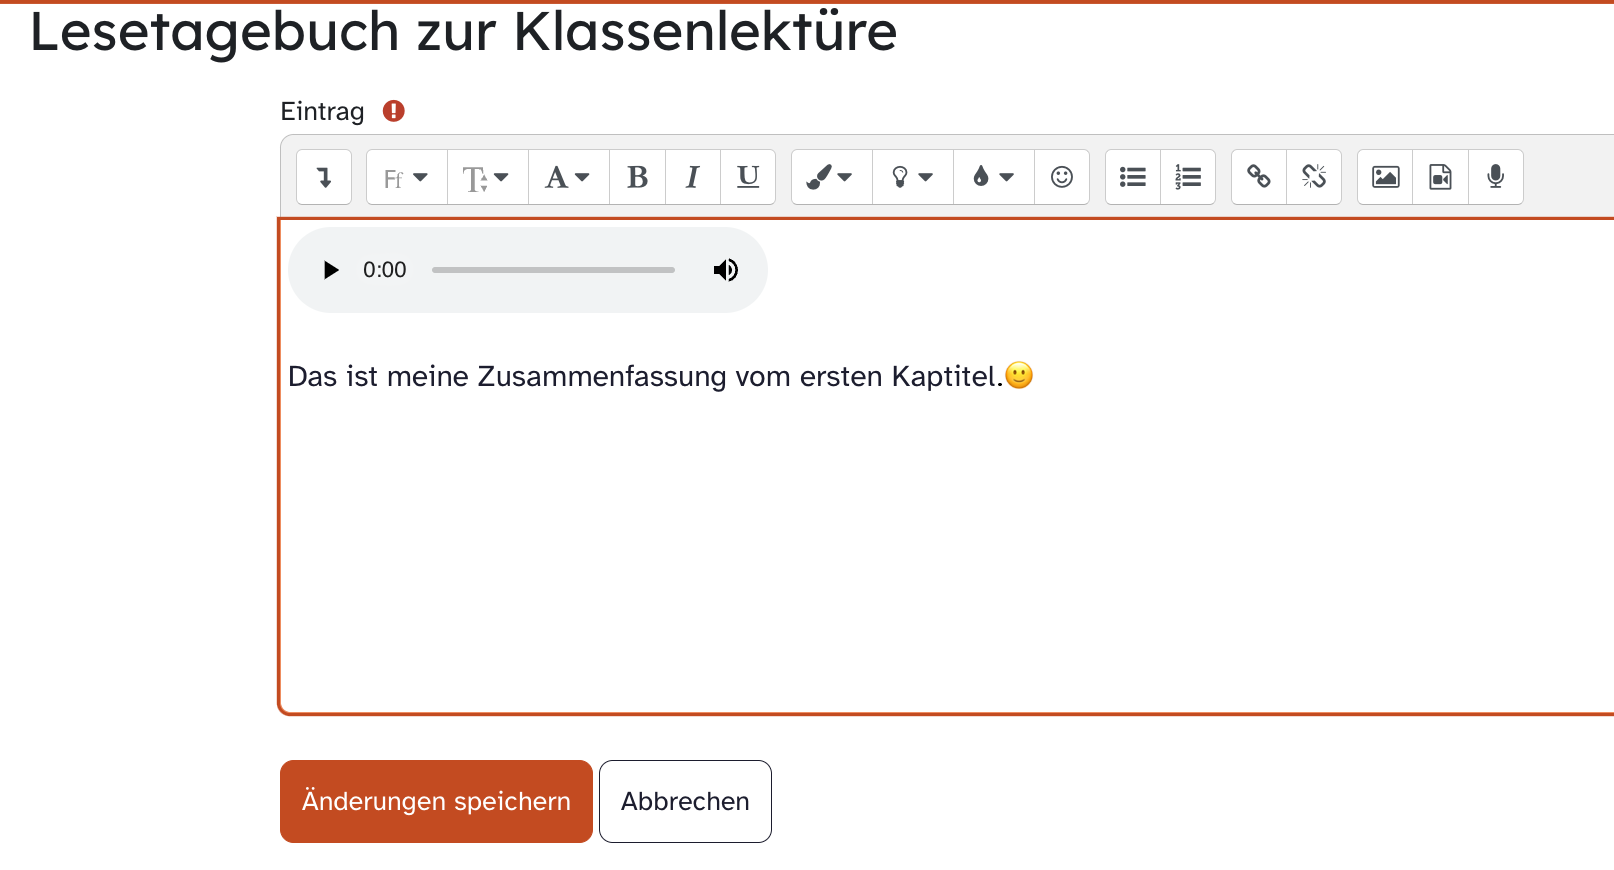Toggle bold formatting
This screenshot has height=870, width=1614.
(x=637, y=177)
